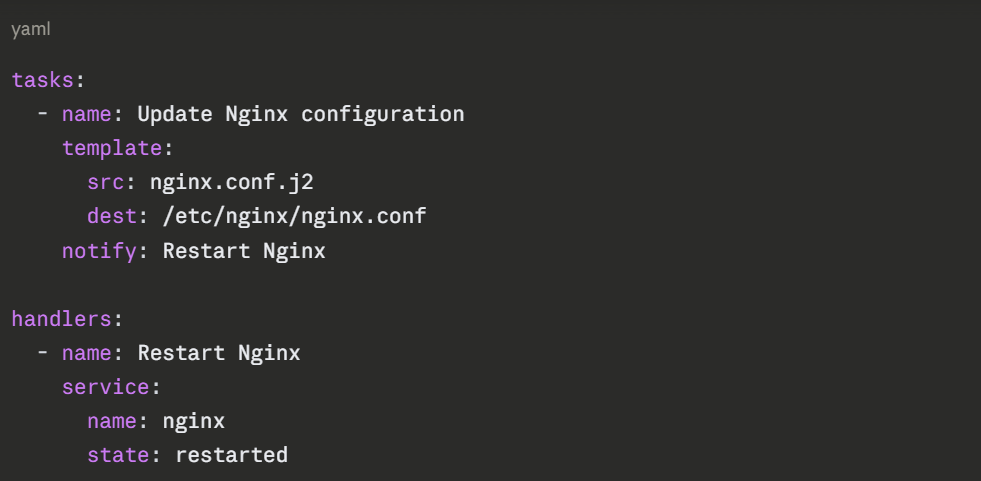Screen dimensions: 981x481
Task: Click the text Update Nginx configuration
Action: point(300,114)
